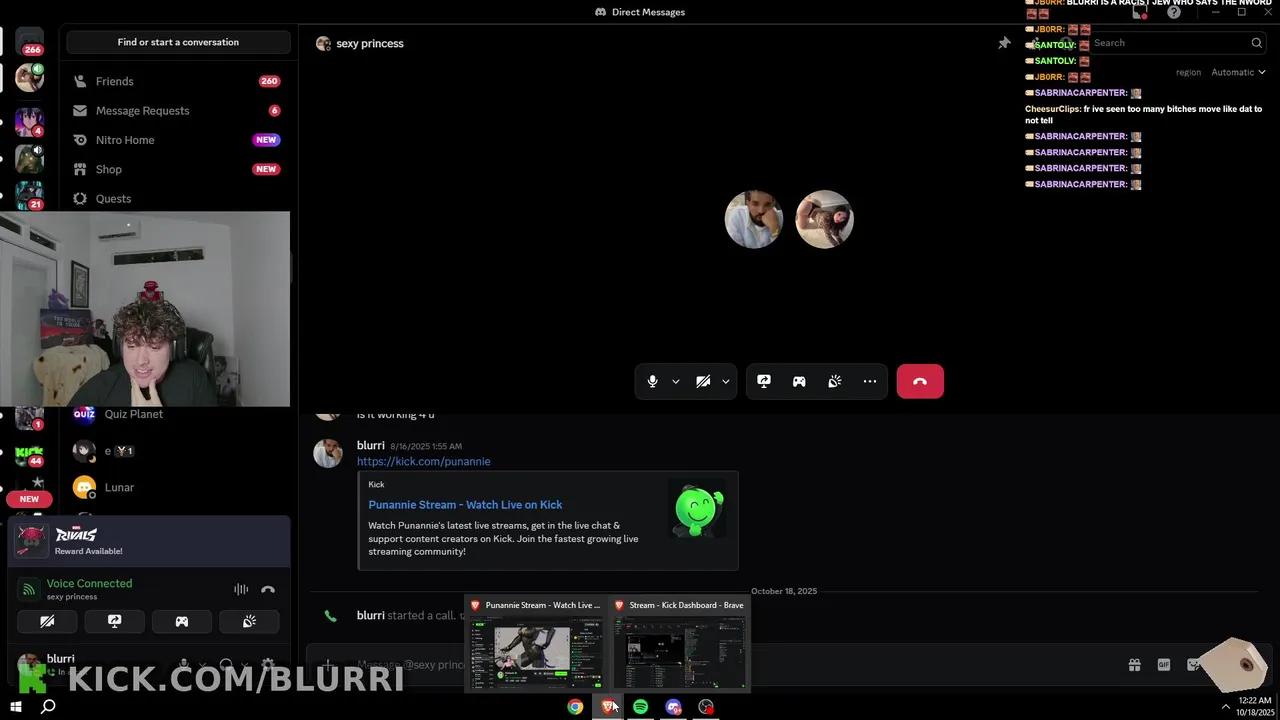Image resolution: width=1280 pixels, height=720 pixels.
Task: Click sexy princess's avatar in the call
Action: pyautogui.click(x=824, y=219)
